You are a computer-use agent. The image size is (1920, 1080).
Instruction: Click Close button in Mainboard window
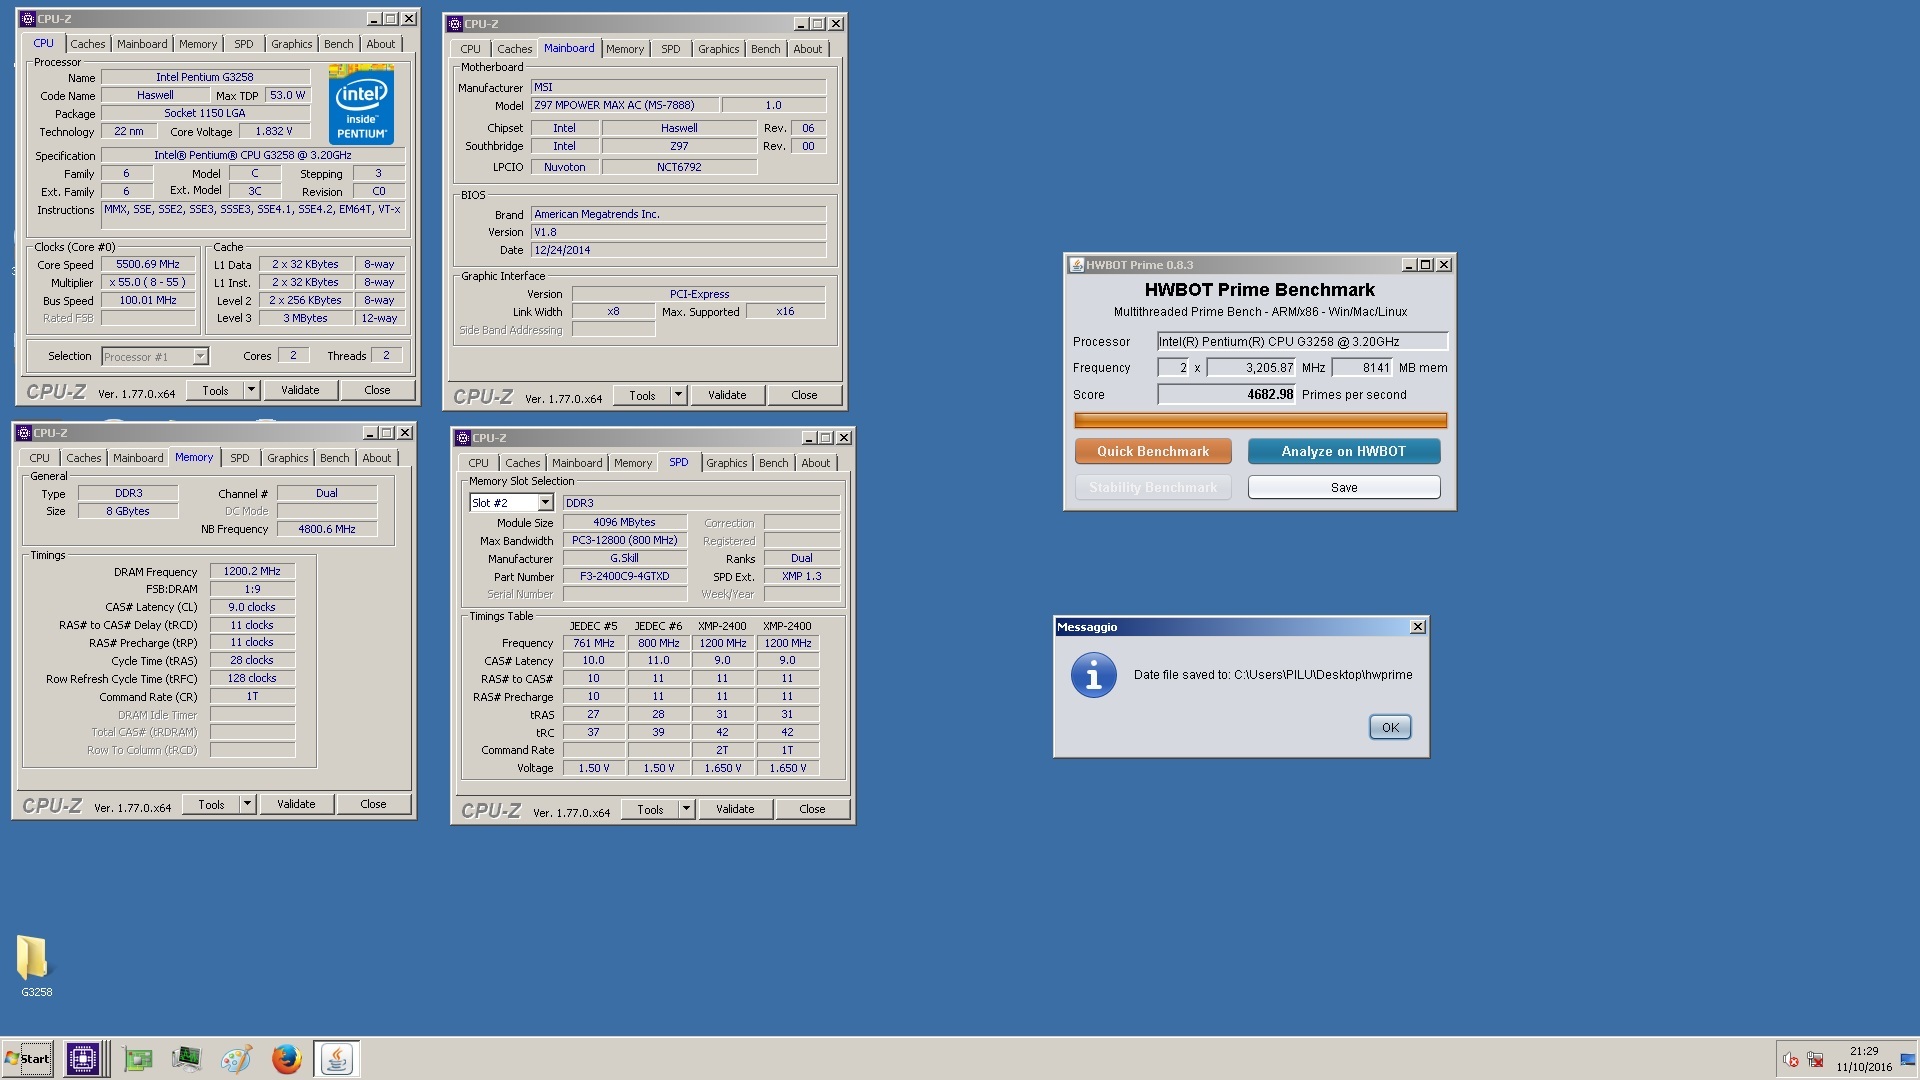(x=804, y=395)
